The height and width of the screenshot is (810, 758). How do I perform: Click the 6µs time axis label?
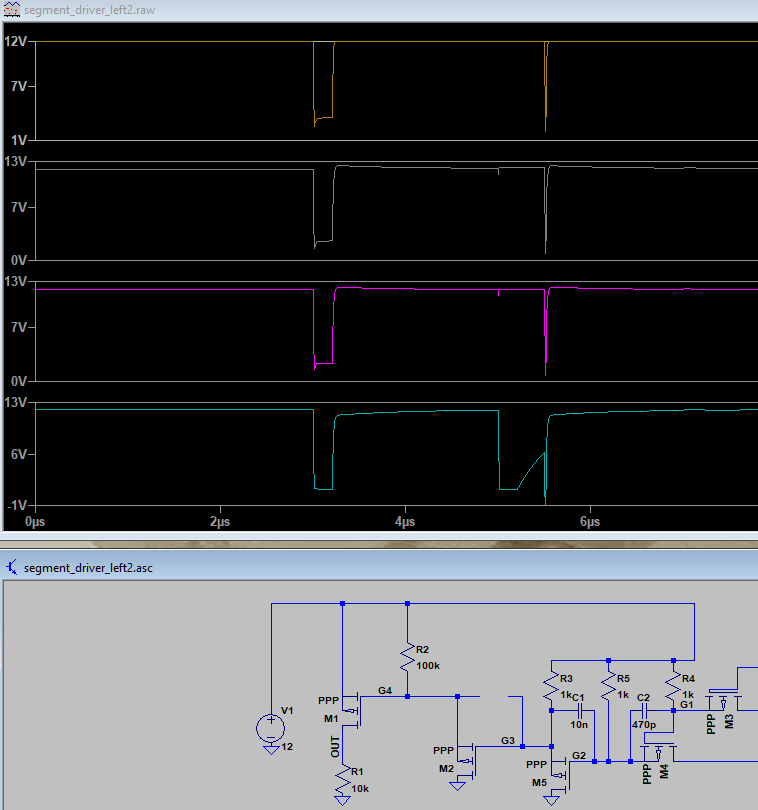pyautogui.click(x=590, y=522)
